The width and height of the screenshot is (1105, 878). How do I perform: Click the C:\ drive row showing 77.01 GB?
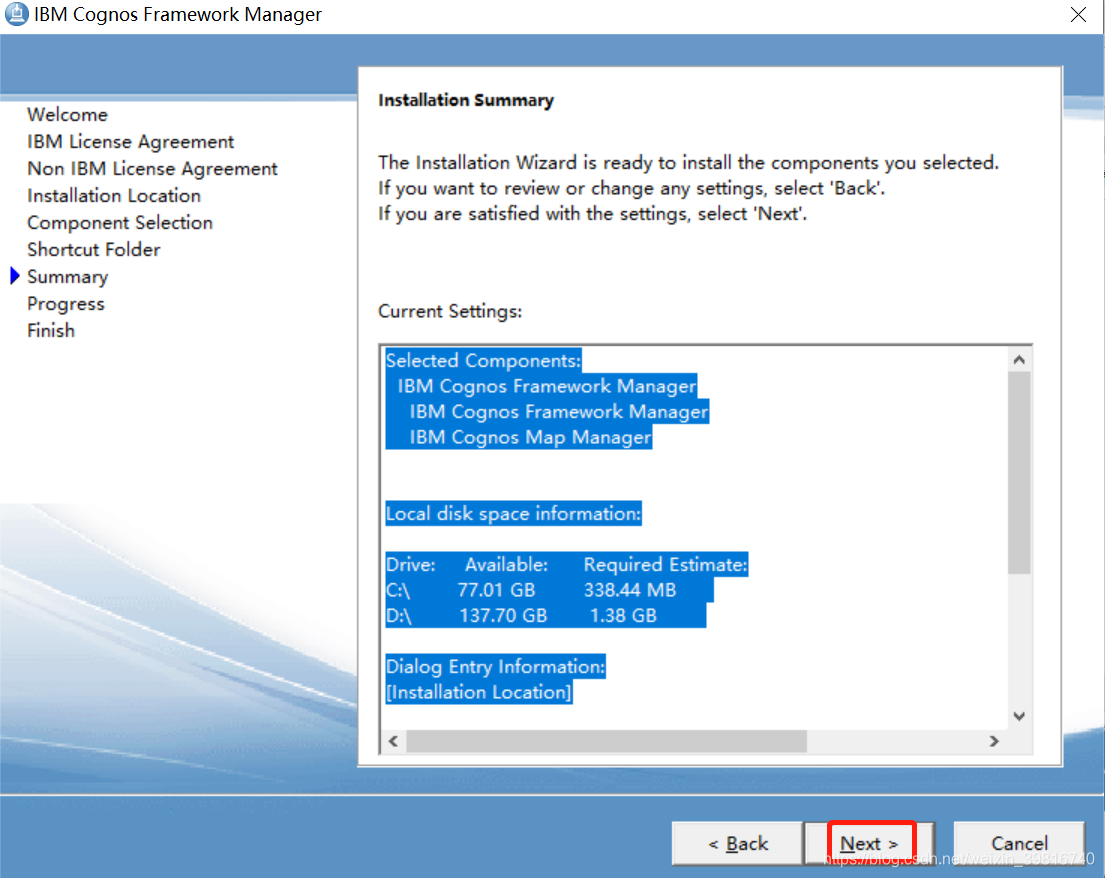tap(549, 590)
